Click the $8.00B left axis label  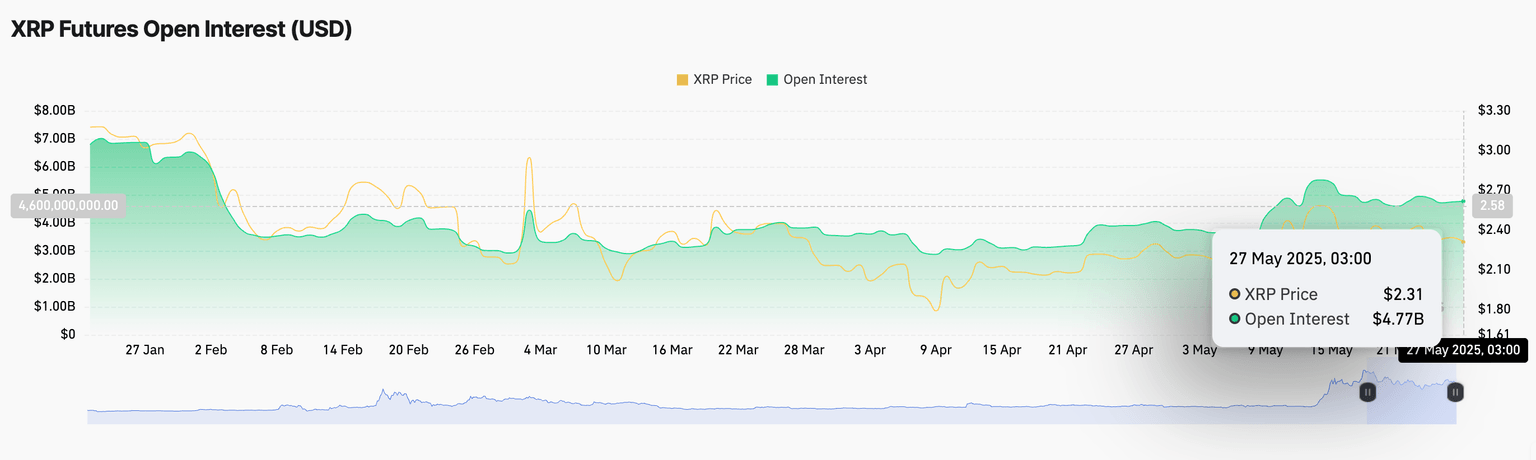click(x=55, y=110)
